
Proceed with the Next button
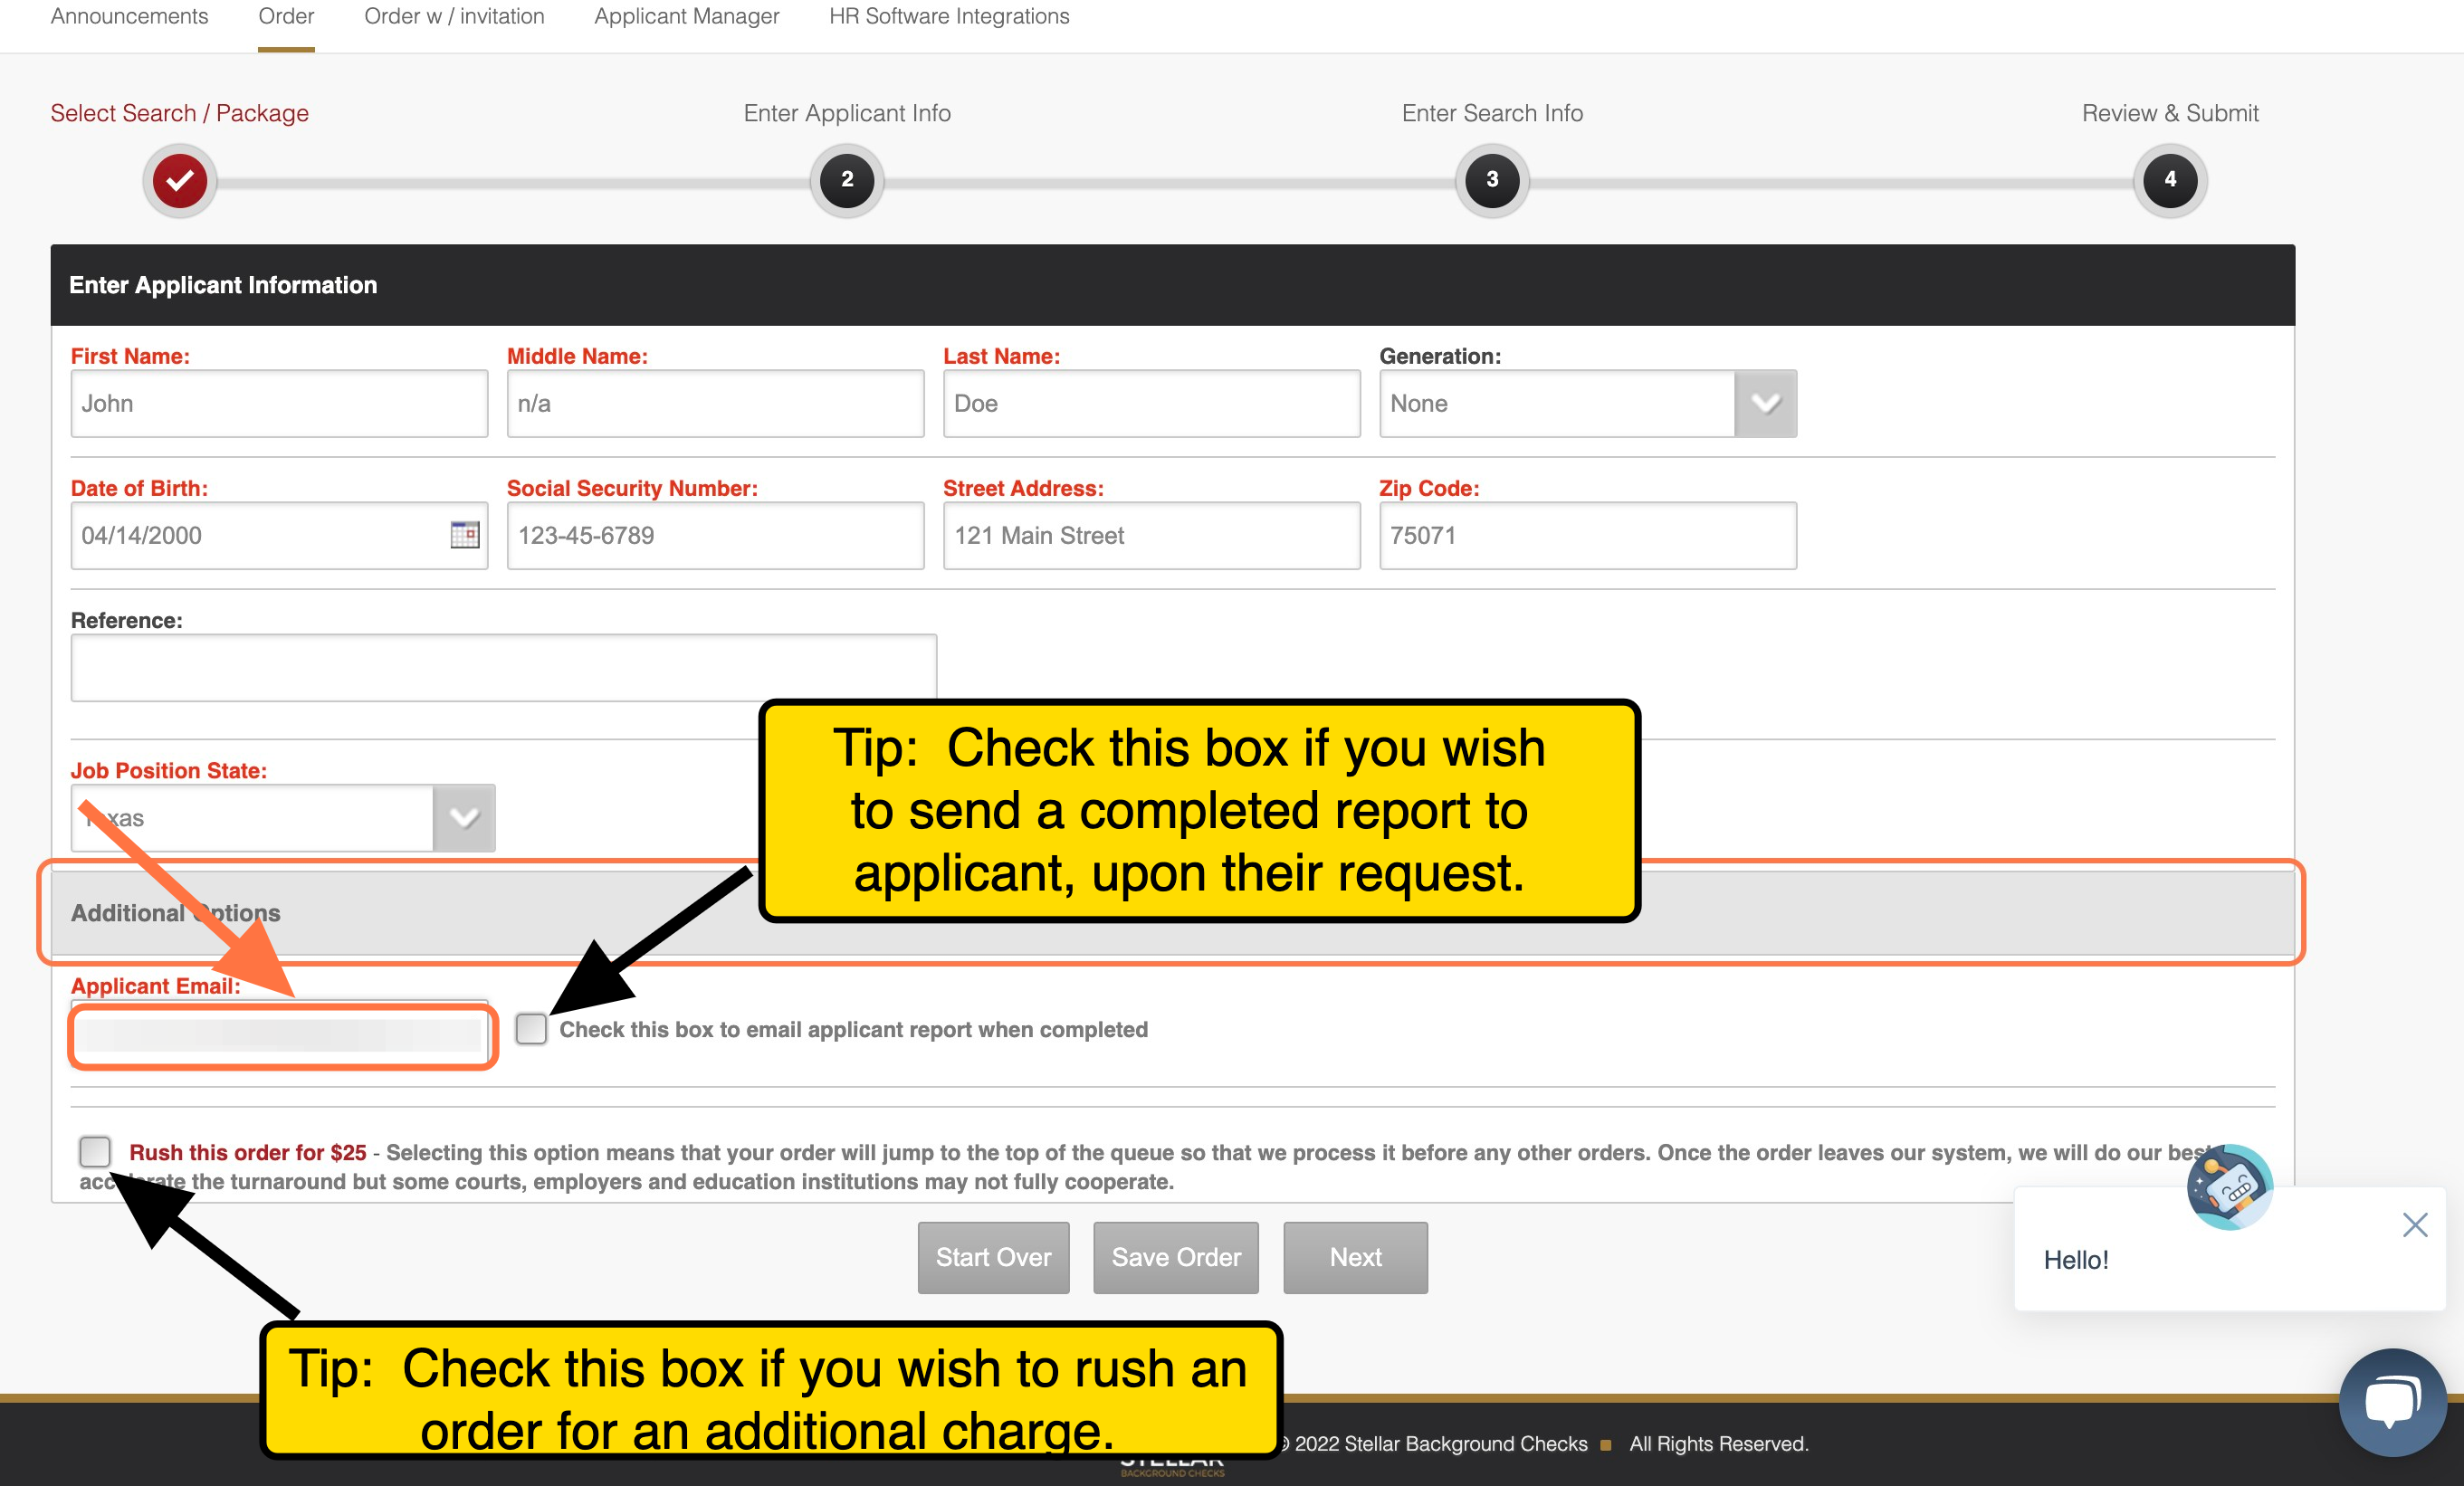coord(1355,1258)
